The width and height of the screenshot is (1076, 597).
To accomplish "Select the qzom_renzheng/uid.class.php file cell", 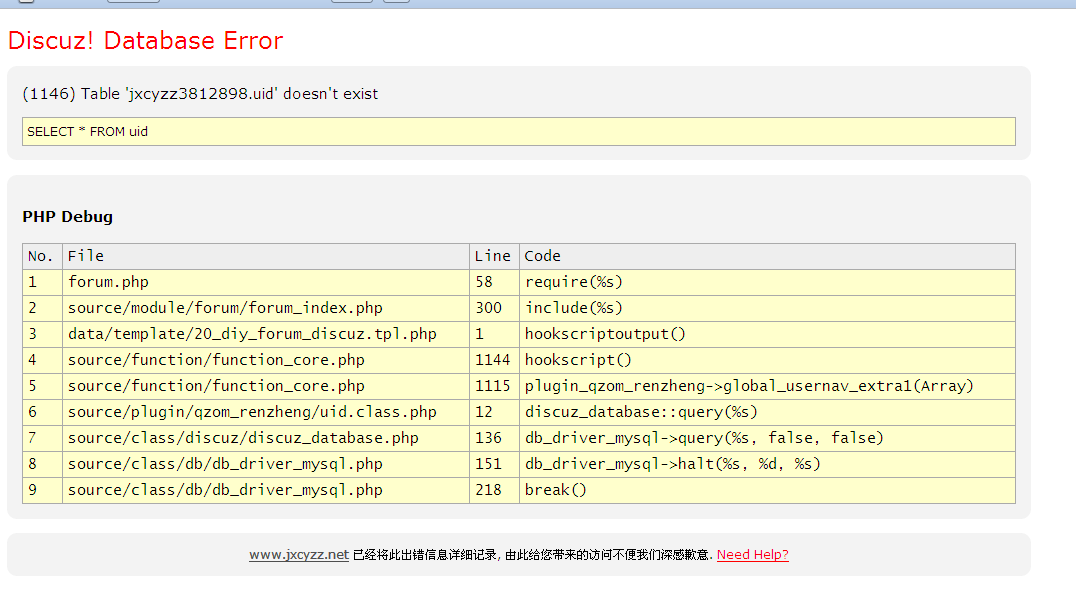I will point(266,412).
